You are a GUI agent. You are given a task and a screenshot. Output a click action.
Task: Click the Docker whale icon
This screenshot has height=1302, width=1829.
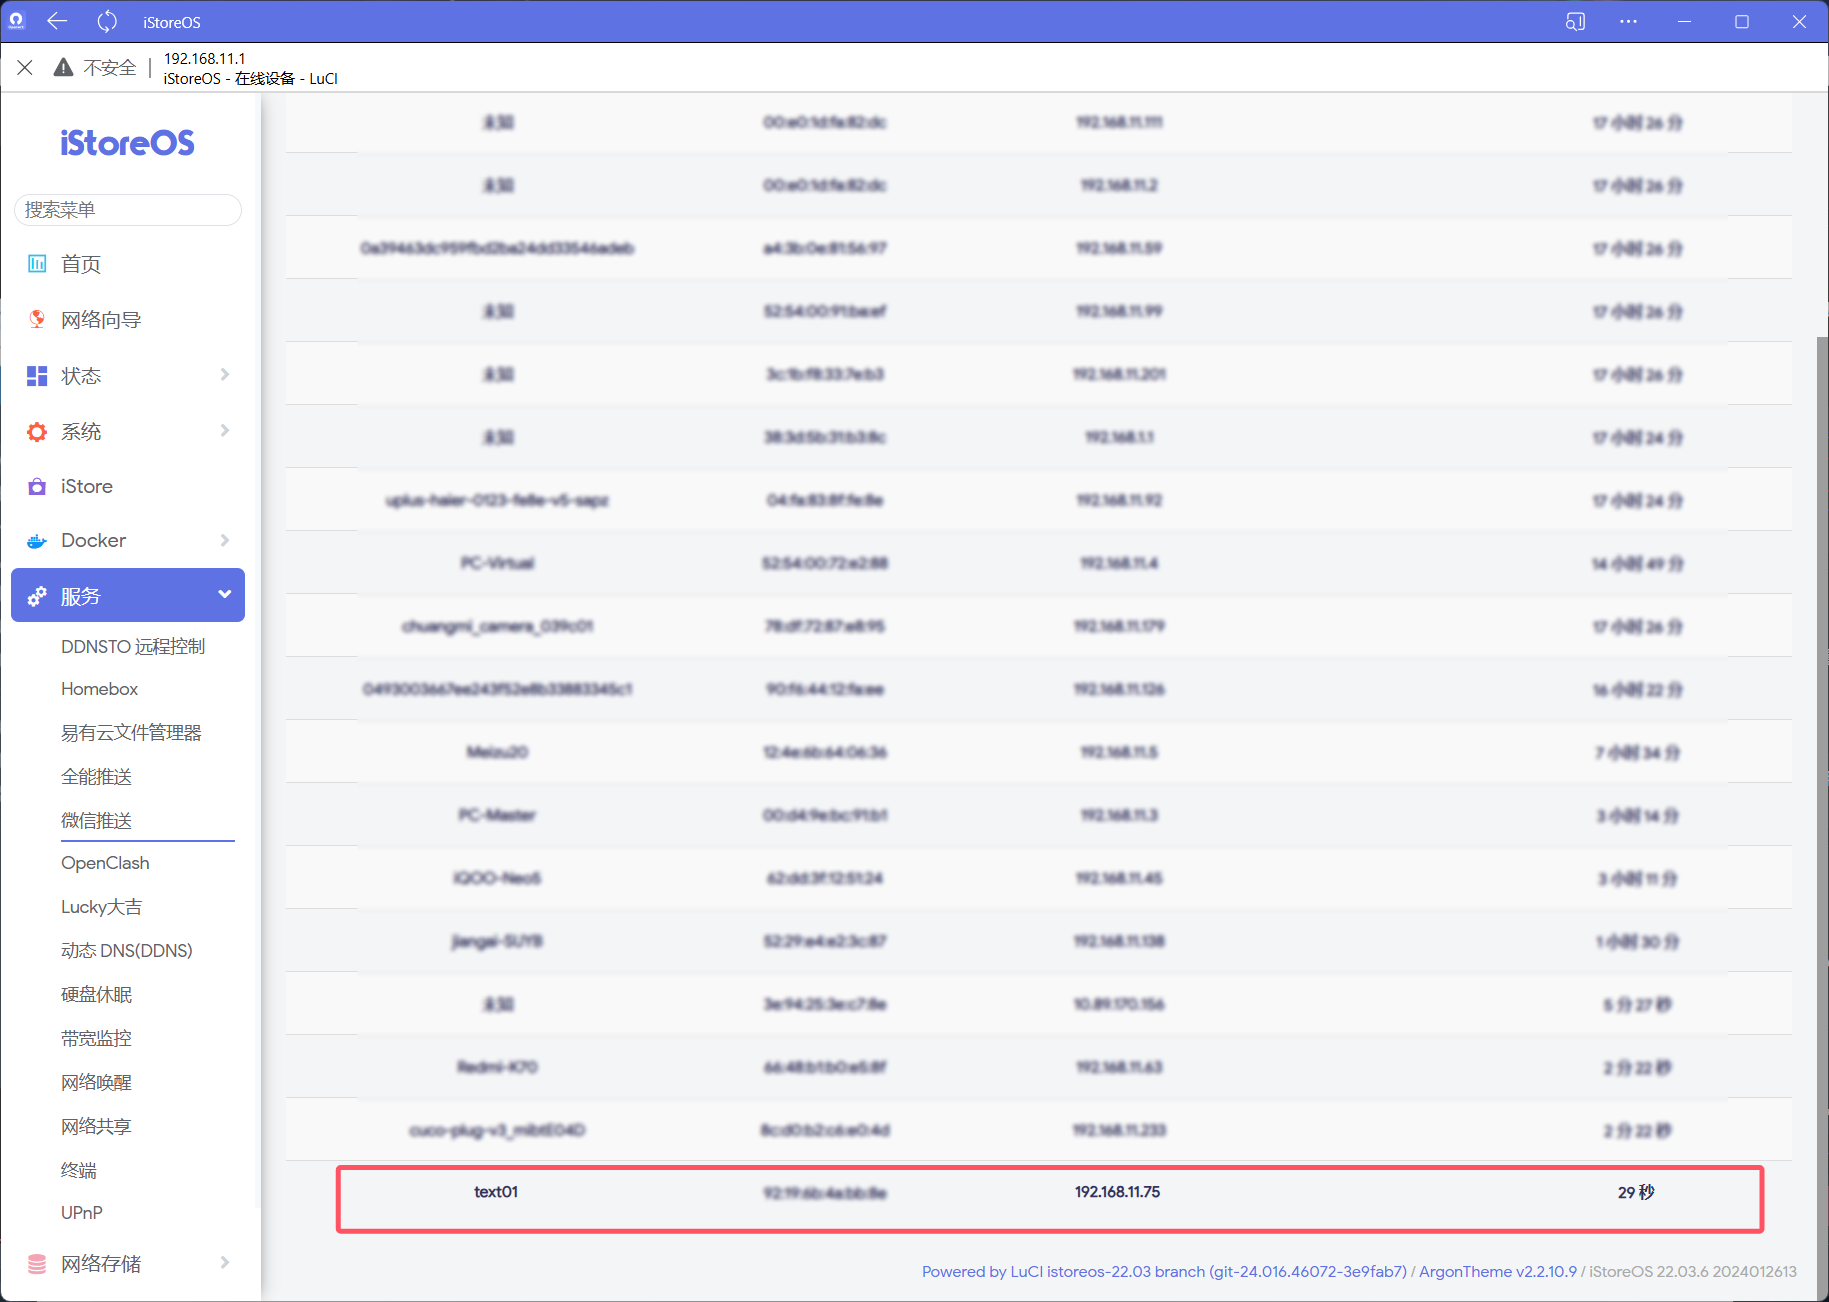pyautogui.click(x=37, y=541)
